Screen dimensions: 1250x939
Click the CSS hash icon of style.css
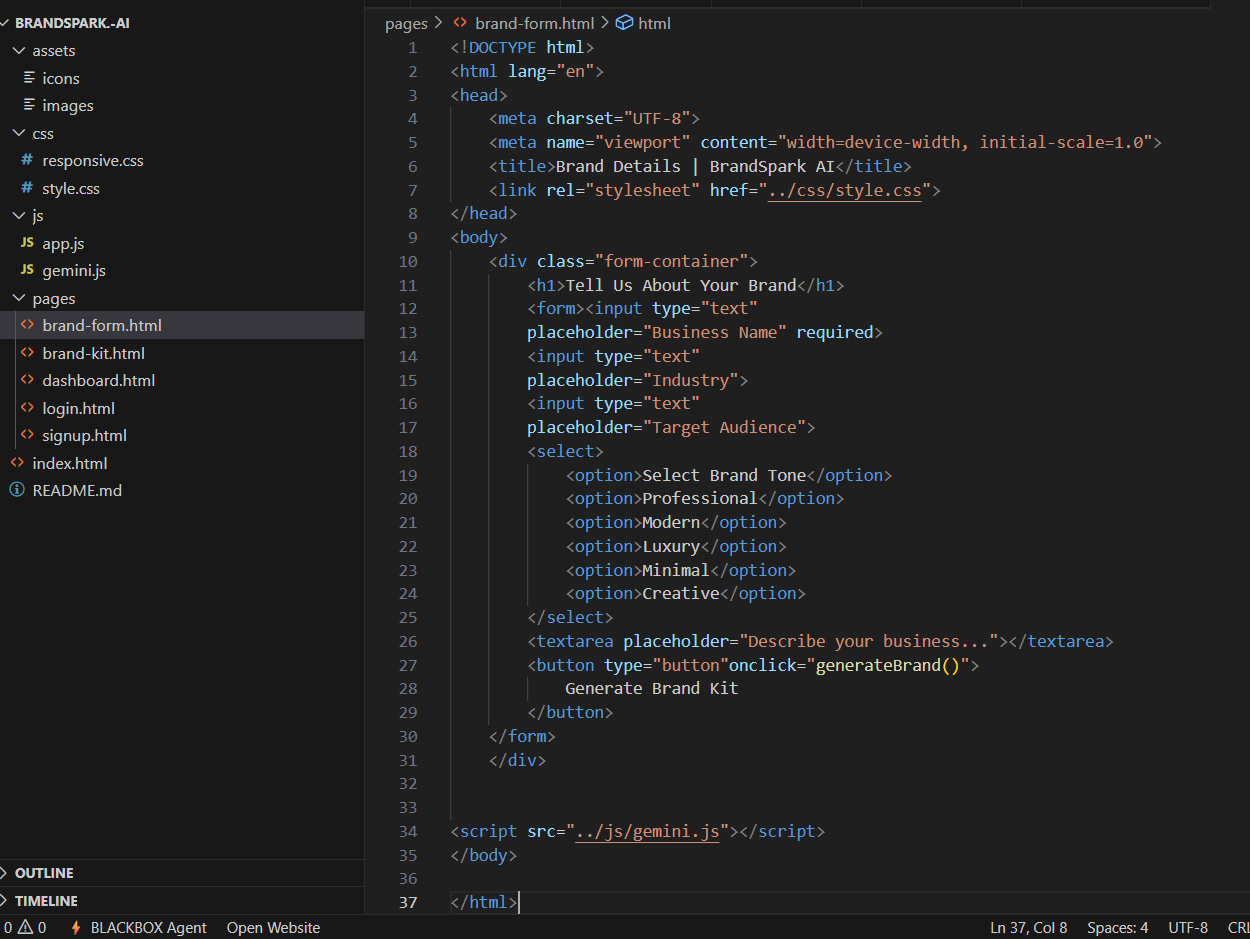pyautogui.click(x=27, y=188)
